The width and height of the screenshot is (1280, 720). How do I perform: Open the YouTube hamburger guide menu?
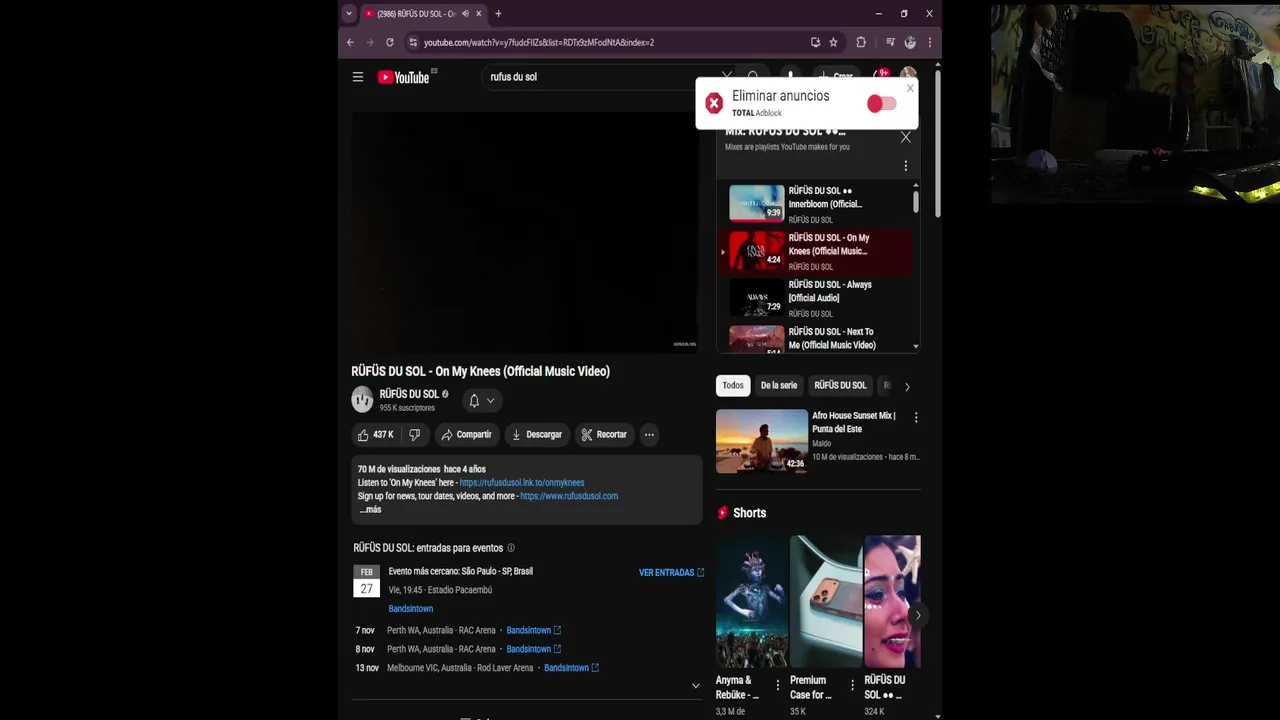coord(358,77)
